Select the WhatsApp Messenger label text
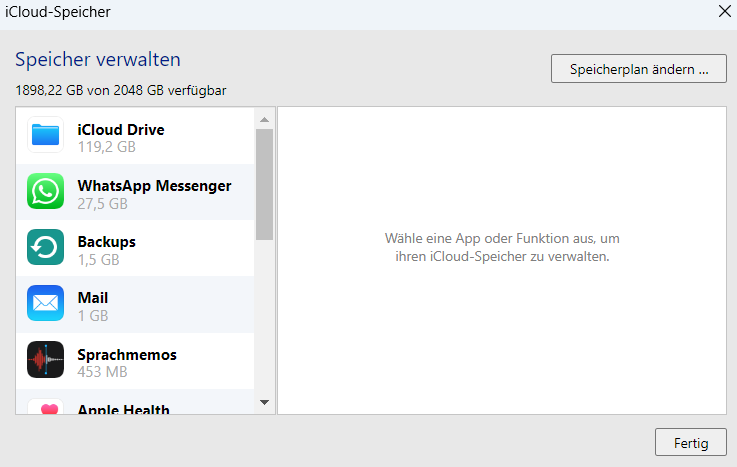The image size is (737, 467). (x=154, y=186)
